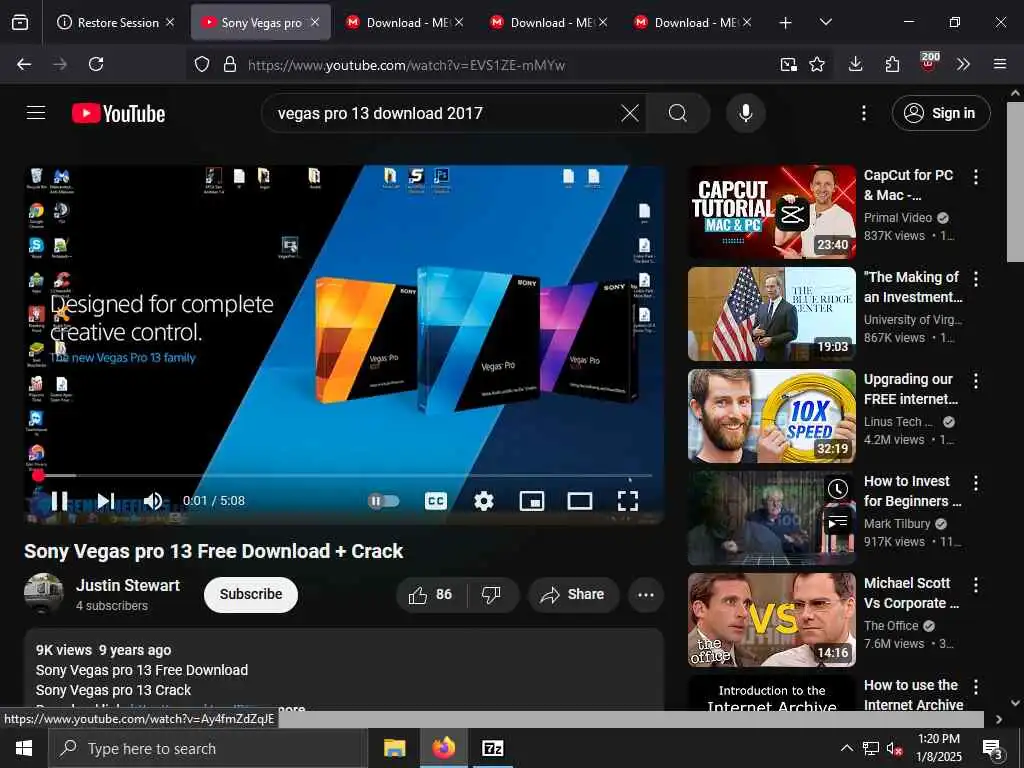Clear the search box with X icon
The image size is (1024, 768).
[x=630, y=113]
